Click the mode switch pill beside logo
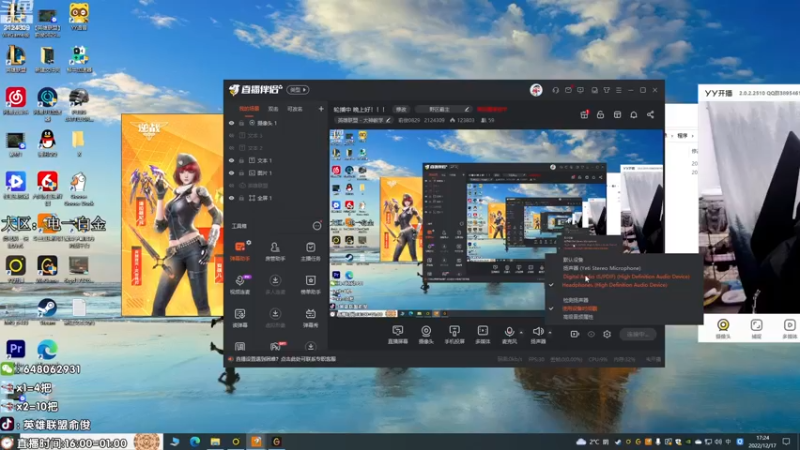The image size is (800, 450). (x=298, y=90)
